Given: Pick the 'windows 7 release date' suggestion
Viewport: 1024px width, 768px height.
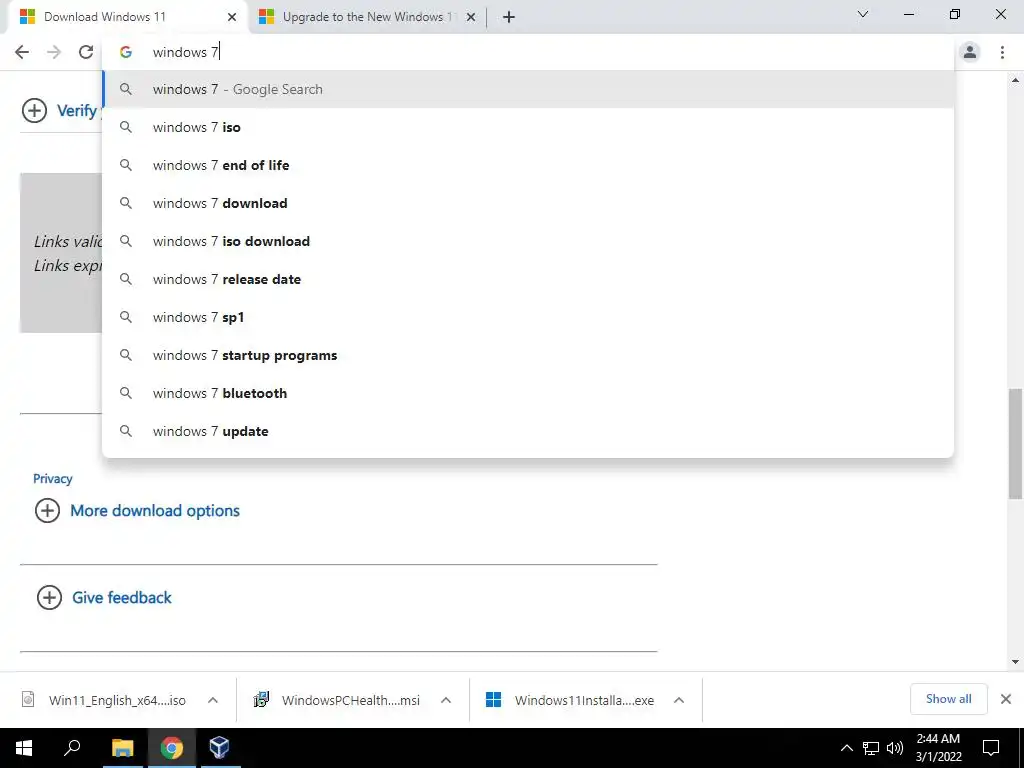Looking at the screenshot, I should point(528,279).
